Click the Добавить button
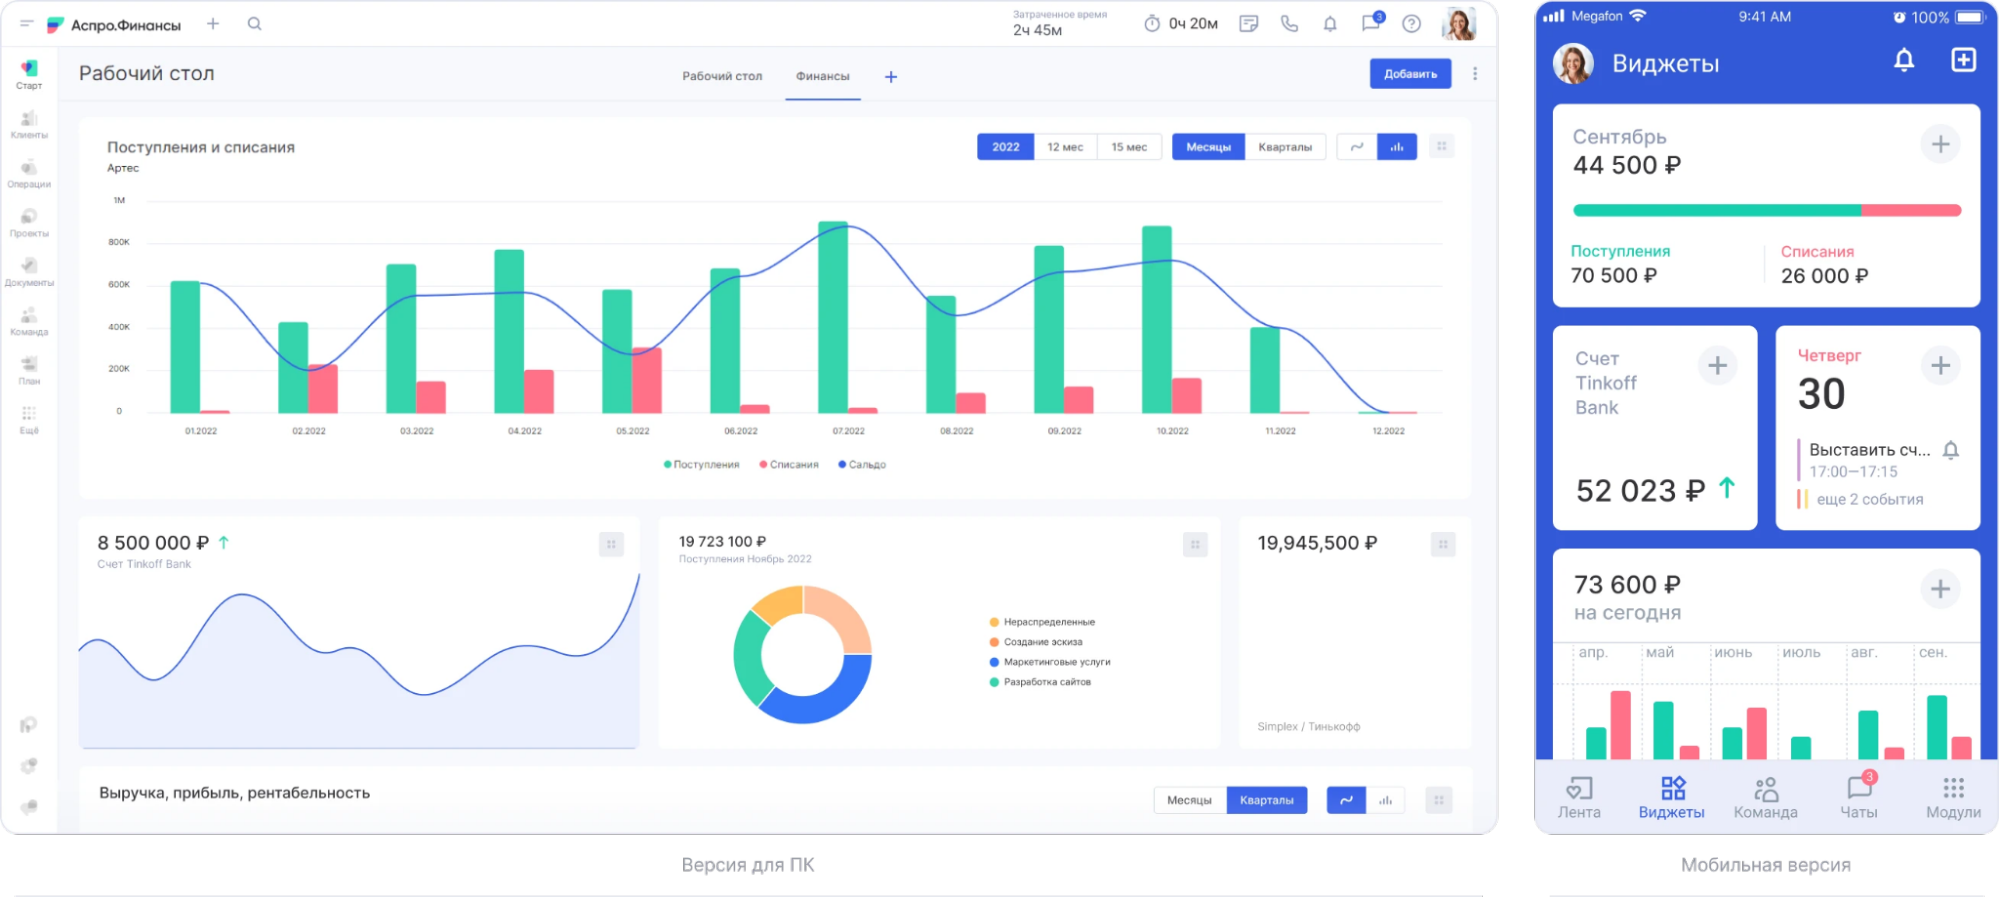Image resolution: width=1999 pixels, height=898 pixels. click(1410, 74)
